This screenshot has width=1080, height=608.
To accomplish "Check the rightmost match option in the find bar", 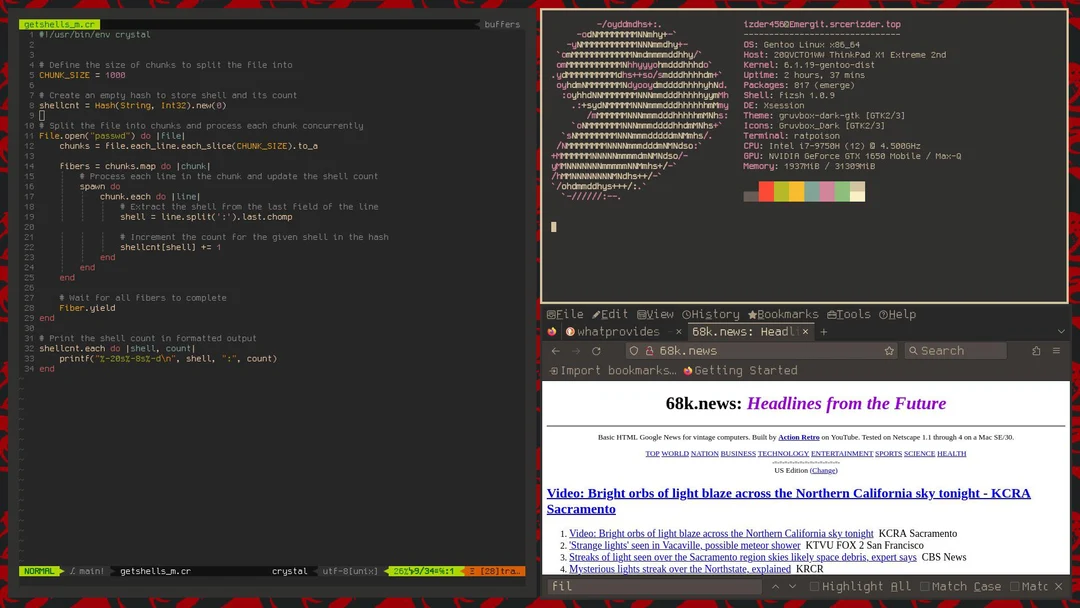I will [x=1012, y=586].
